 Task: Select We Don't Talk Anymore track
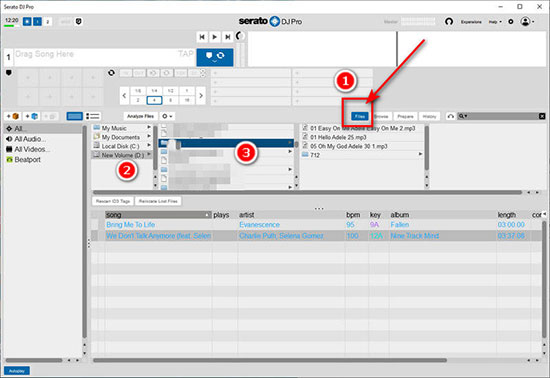tap(317, 236)
